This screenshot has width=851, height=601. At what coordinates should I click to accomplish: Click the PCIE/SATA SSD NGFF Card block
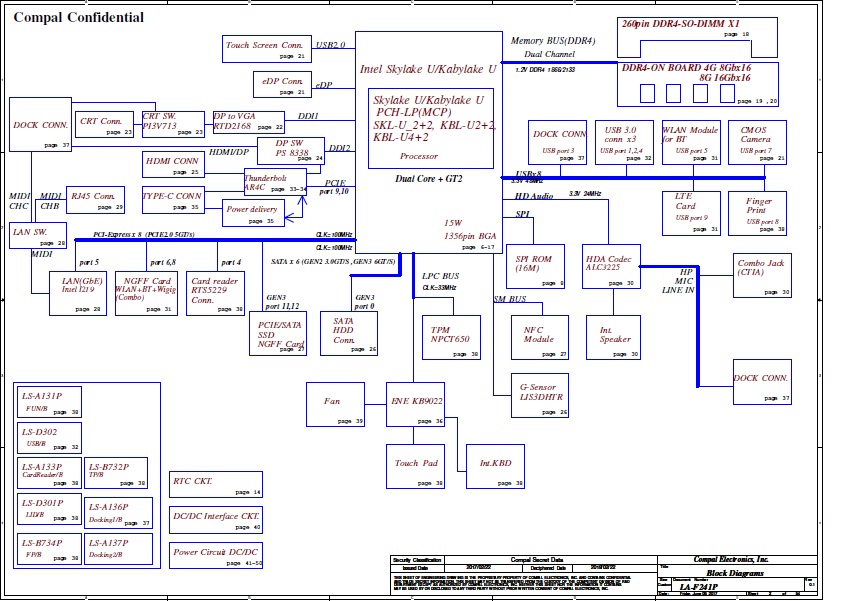[278, 334]
